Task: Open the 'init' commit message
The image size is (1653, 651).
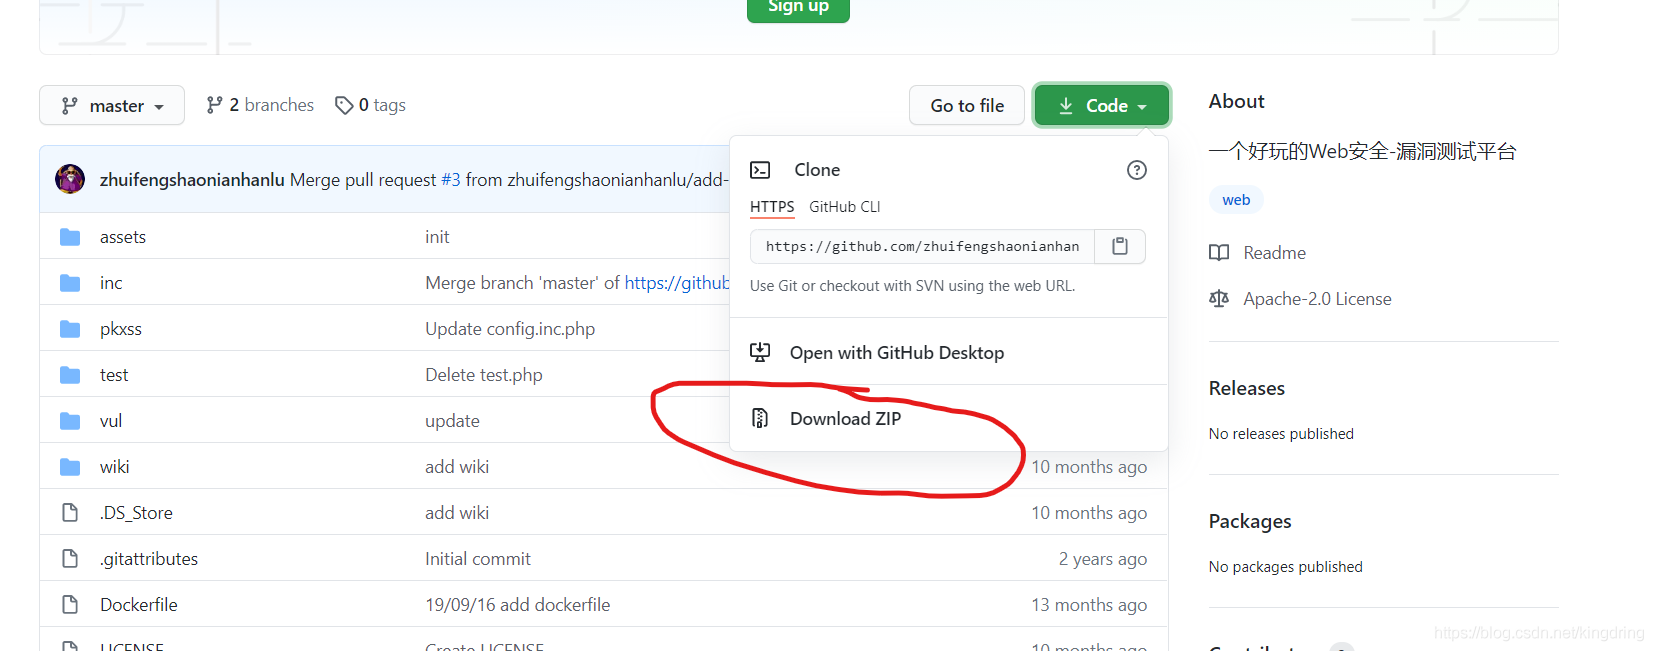Action: coord(437,237)
